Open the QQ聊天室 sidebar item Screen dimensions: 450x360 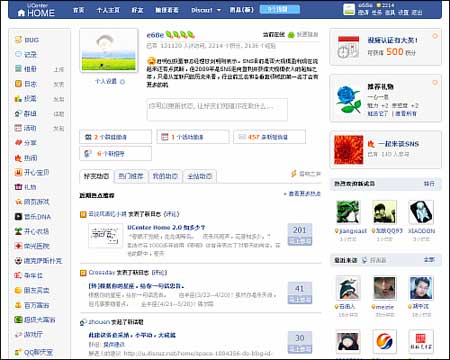34,352
